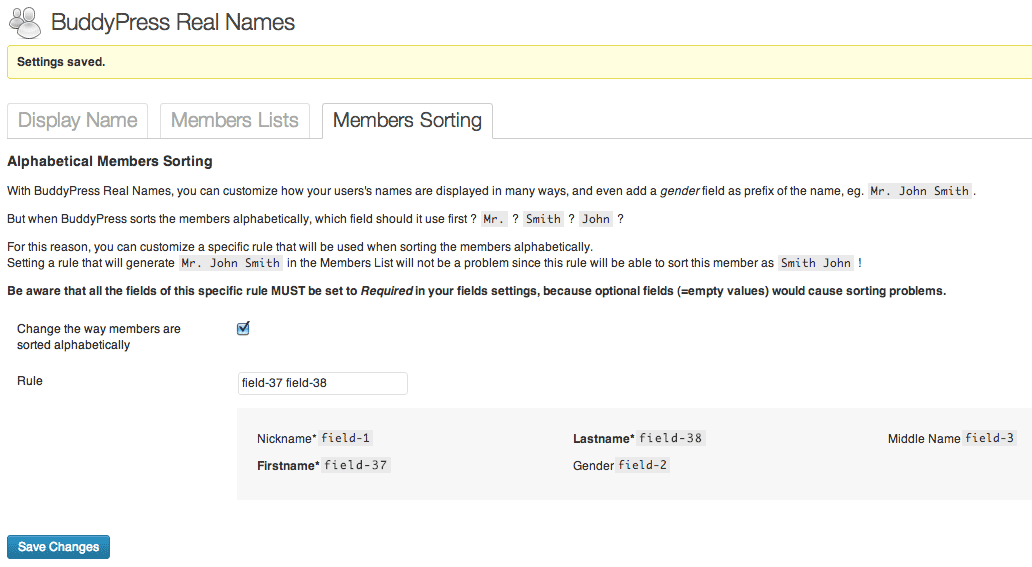Viewport: 1032px width, 567px height.
Task: Click the 'Change the way members are sorted' label
Action: click(98, 337)
